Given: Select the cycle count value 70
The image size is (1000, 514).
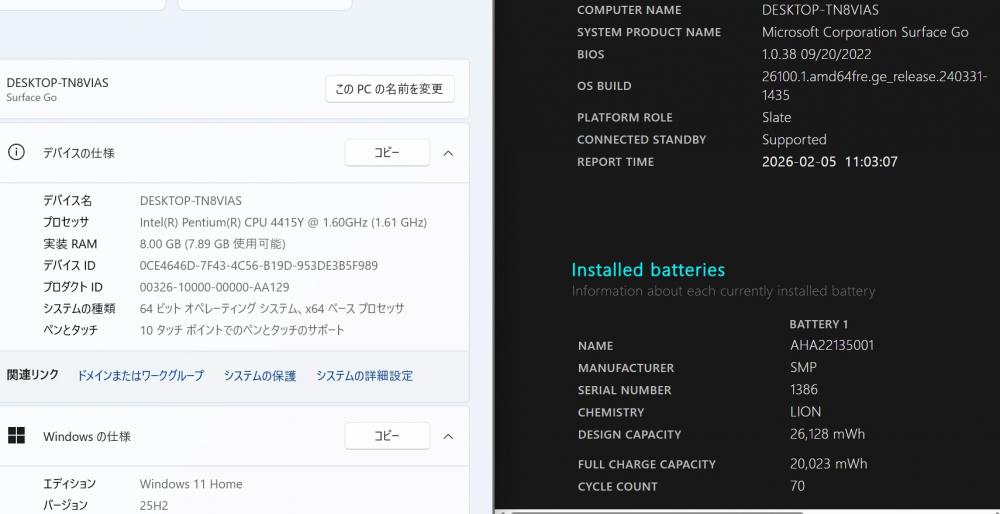Looking at the screenshot, I should pos(797,486).
